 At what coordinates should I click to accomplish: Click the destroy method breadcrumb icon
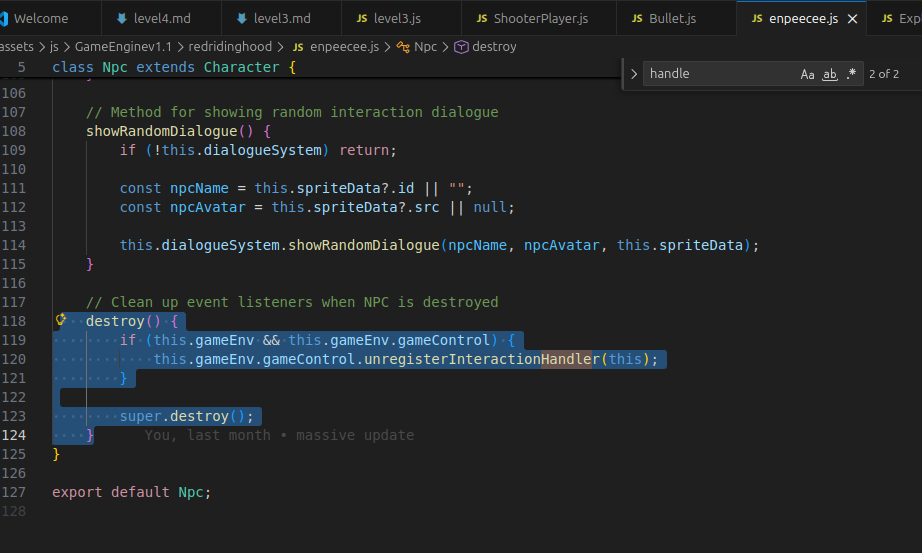[x=462, y=47]
